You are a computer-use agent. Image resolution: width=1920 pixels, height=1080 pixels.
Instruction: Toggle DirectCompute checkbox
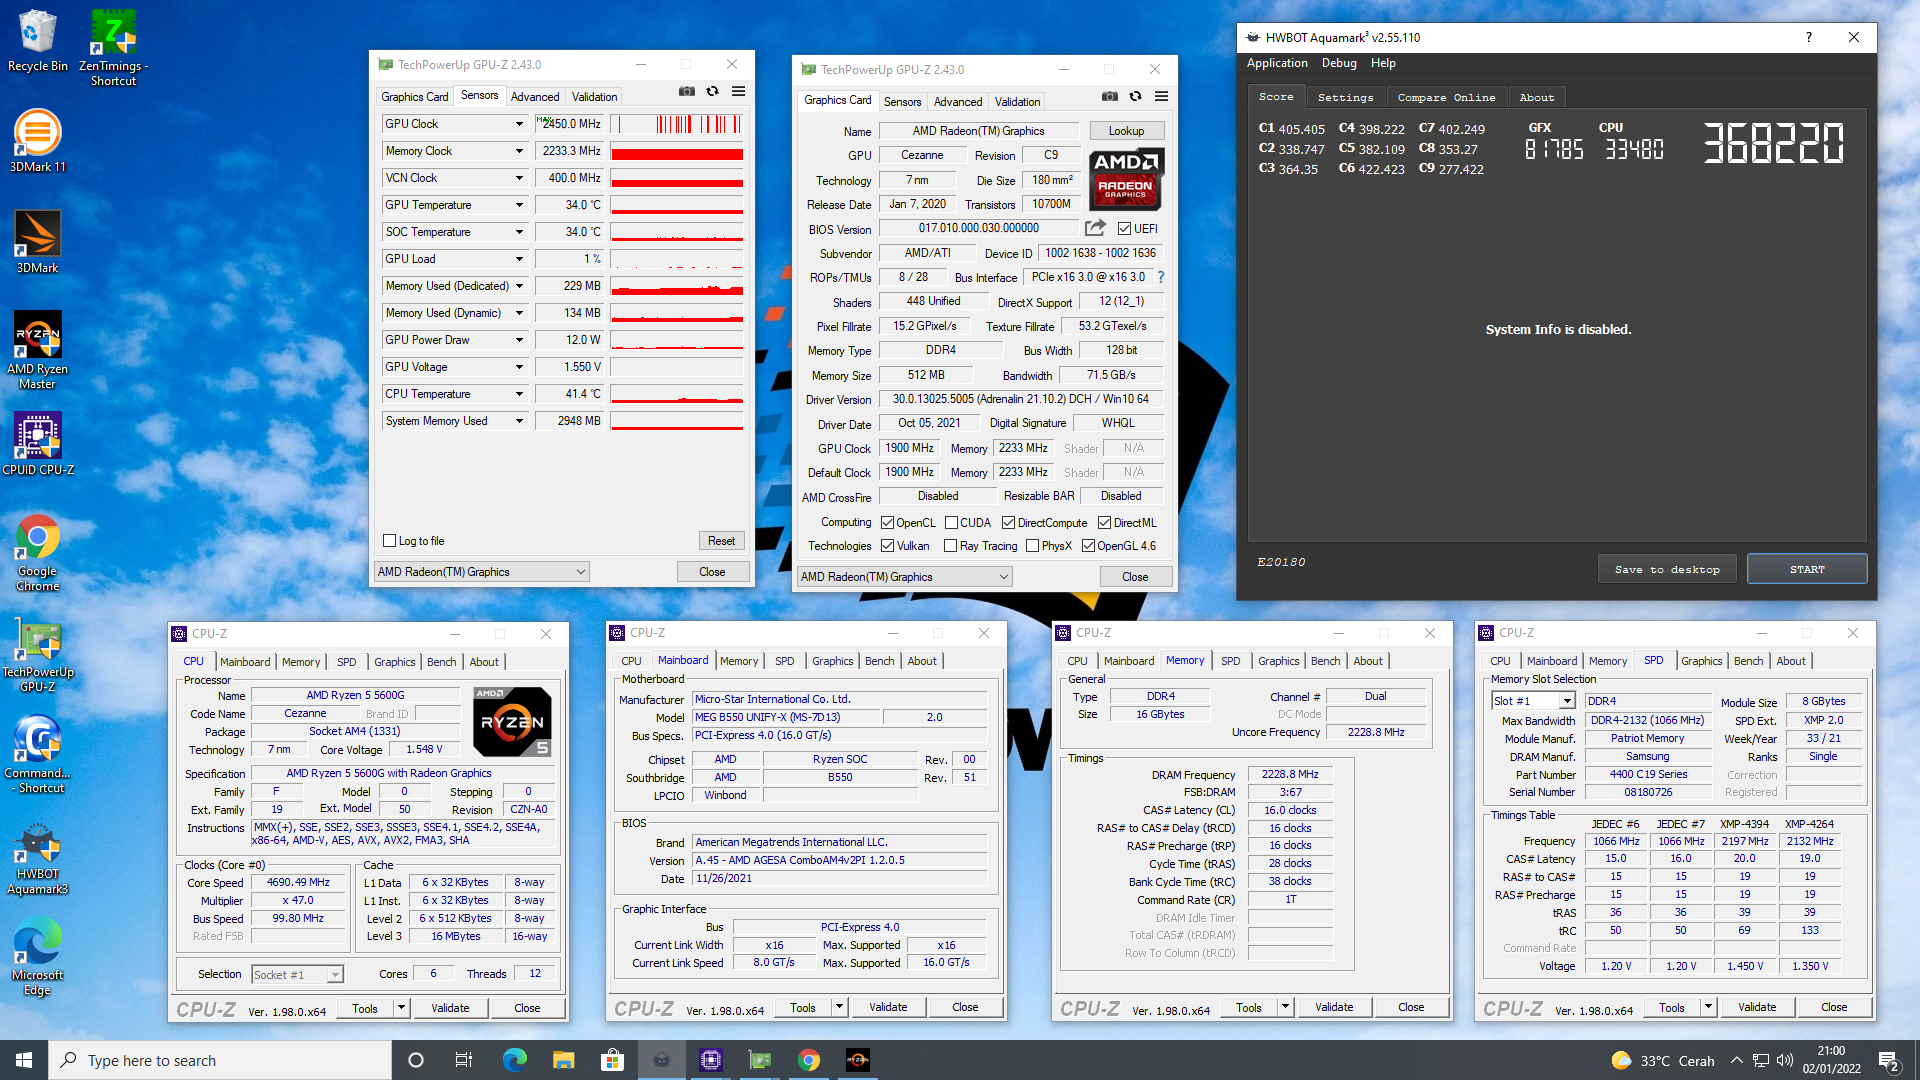(x=1008, y=523)
